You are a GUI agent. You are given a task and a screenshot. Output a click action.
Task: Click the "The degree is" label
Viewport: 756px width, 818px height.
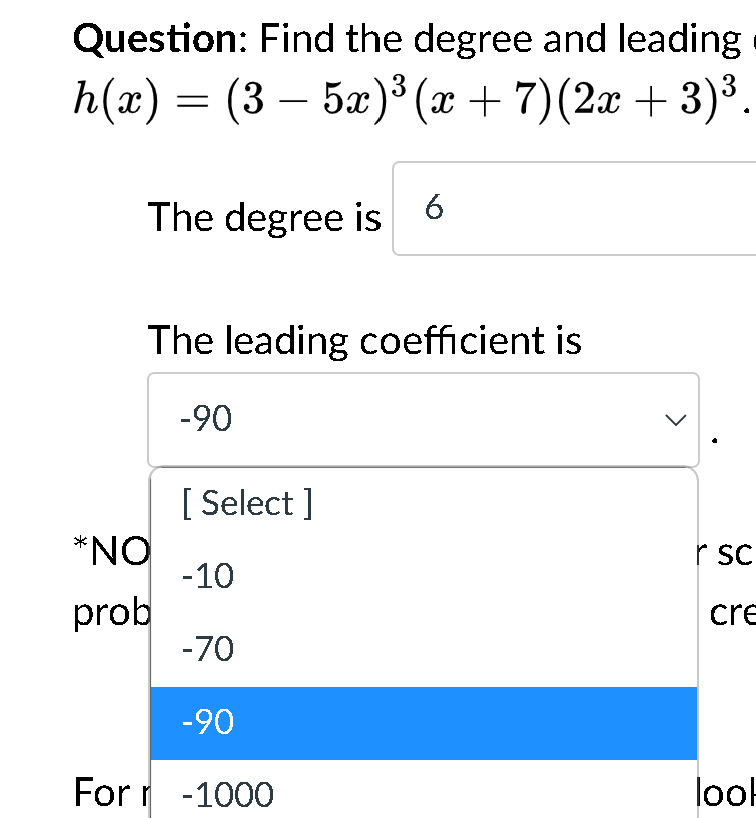(x=264, y=217)
